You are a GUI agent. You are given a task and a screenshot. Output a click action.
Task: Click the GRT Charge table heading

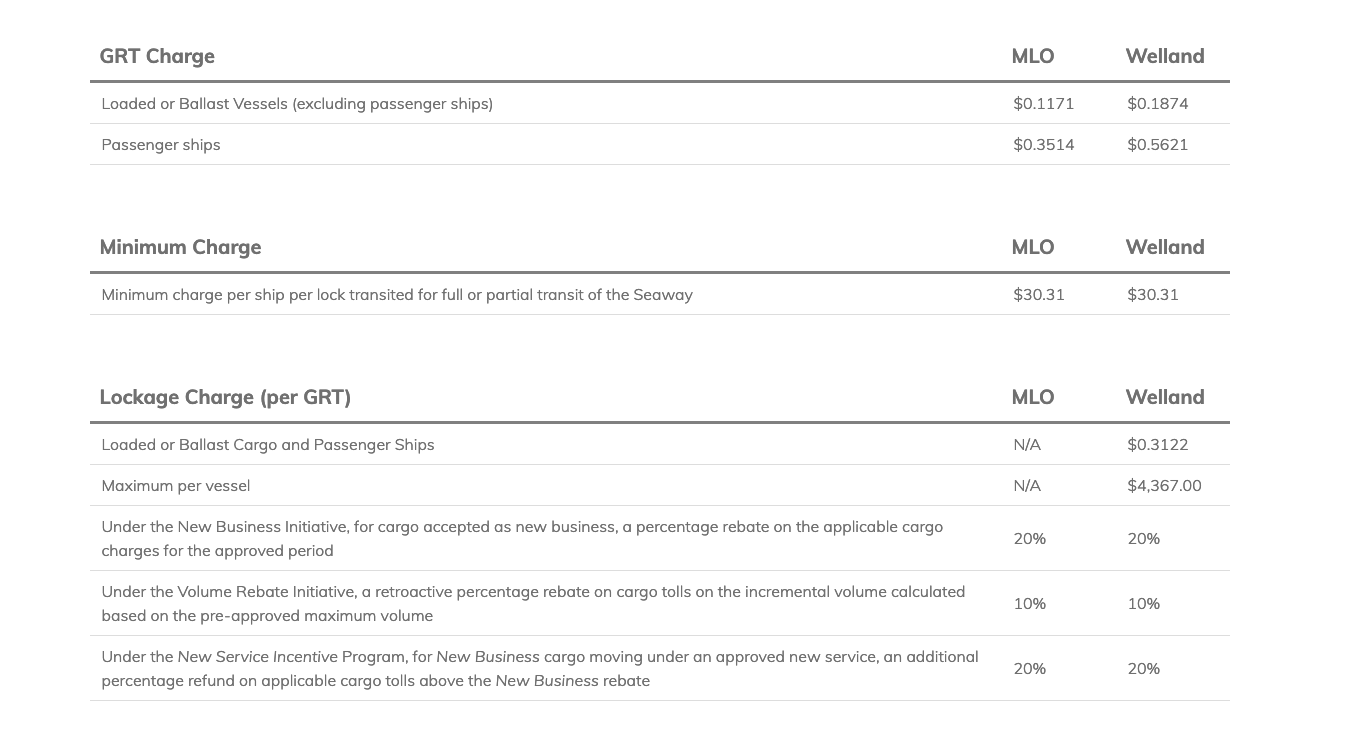(157, 56)
